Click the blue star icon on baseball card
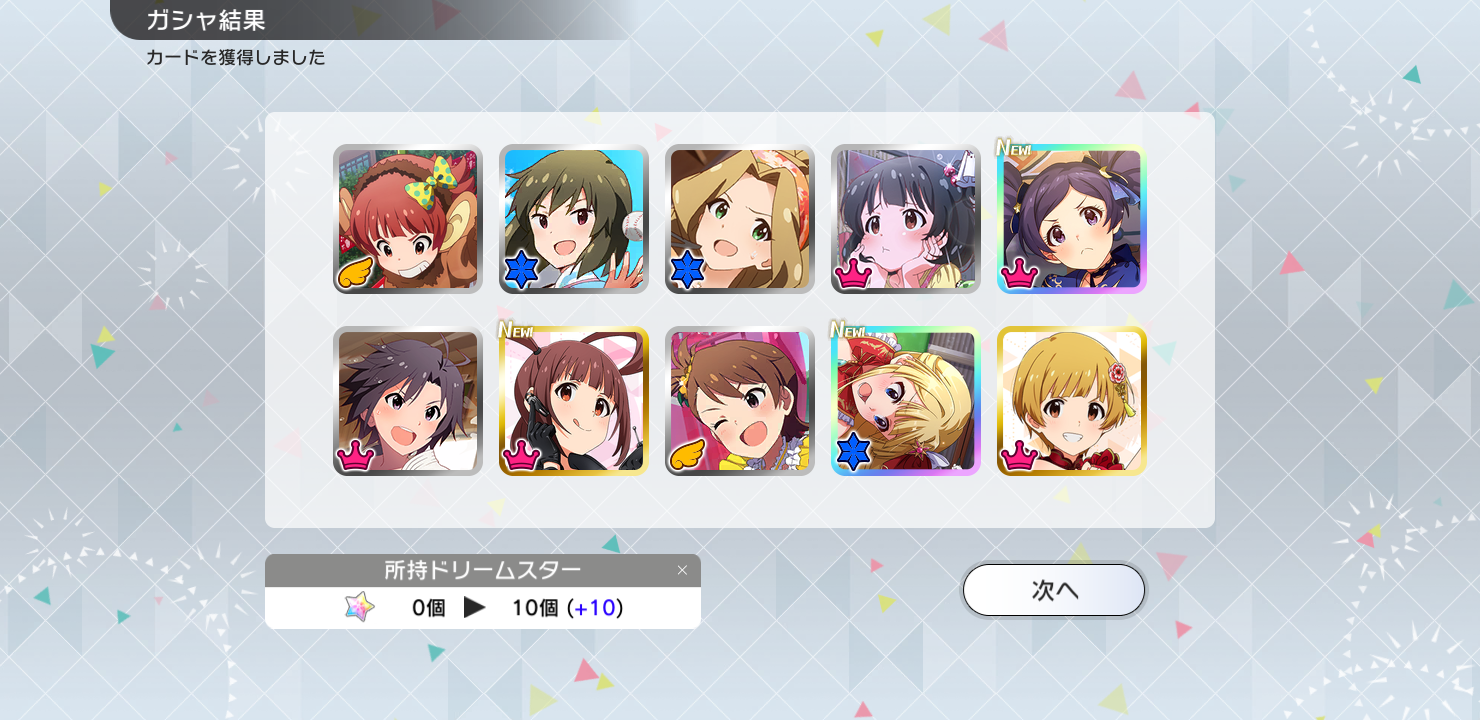This screenshot has width=1480, height=720. tap(521, 271)
